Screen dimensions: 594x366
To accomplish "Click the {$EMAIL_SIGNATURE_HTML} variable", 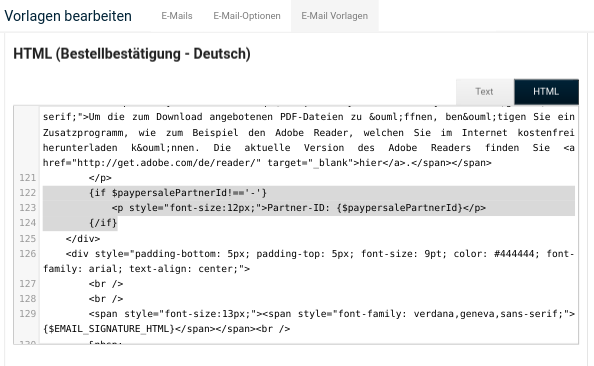I will tap(108, 329).
